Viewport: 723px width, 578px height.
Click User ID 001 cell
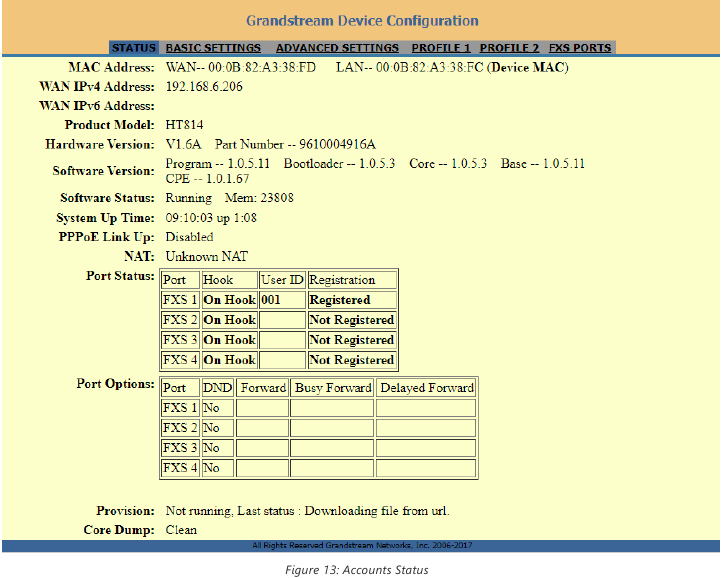coord(282,300)
